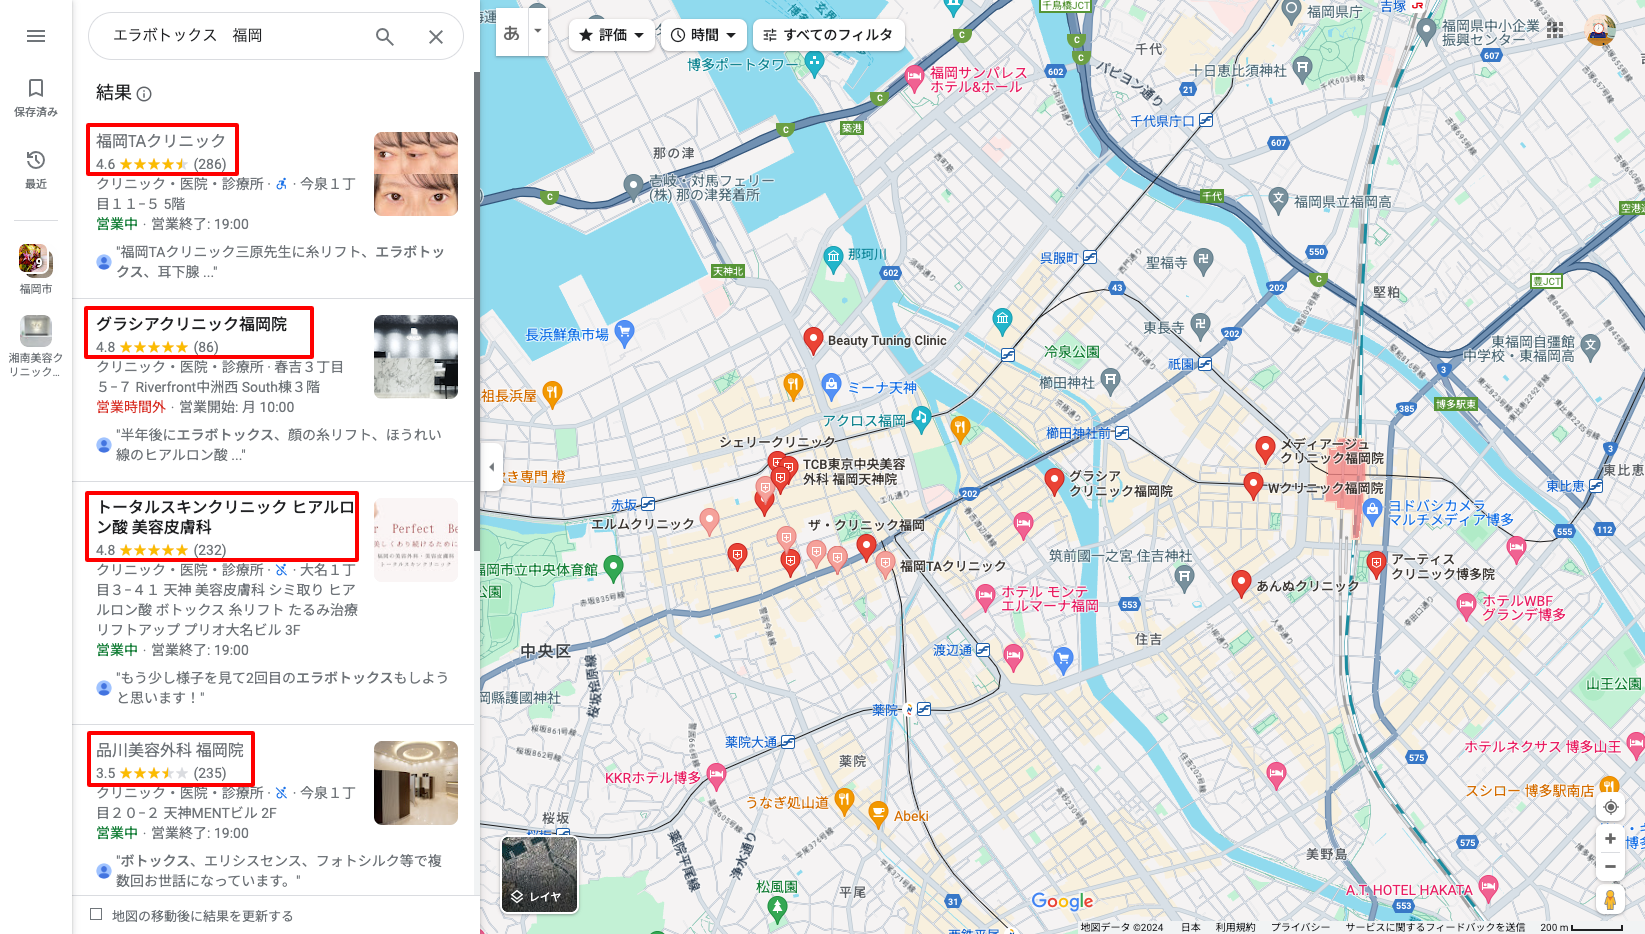The height and width of the screenshot is (934, 1645).
Task: Select Beauty Tuning Clinic map pin
Action: (x=814, y=341)
